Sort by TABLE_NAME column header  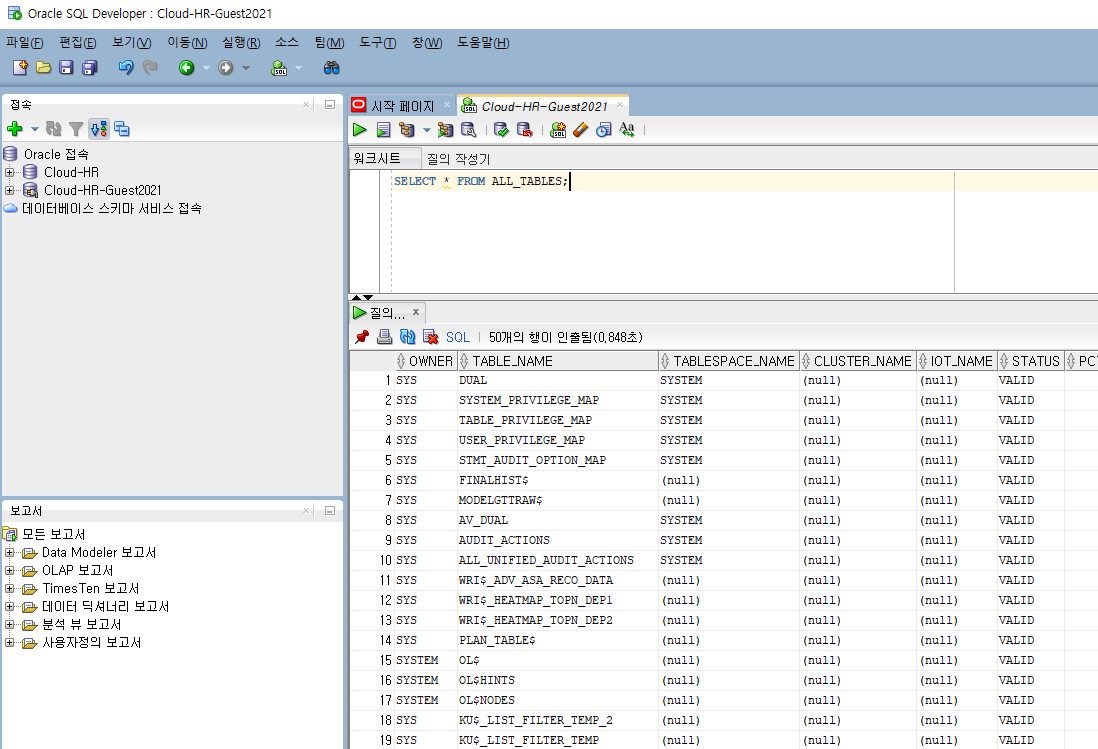pos(557,361)
